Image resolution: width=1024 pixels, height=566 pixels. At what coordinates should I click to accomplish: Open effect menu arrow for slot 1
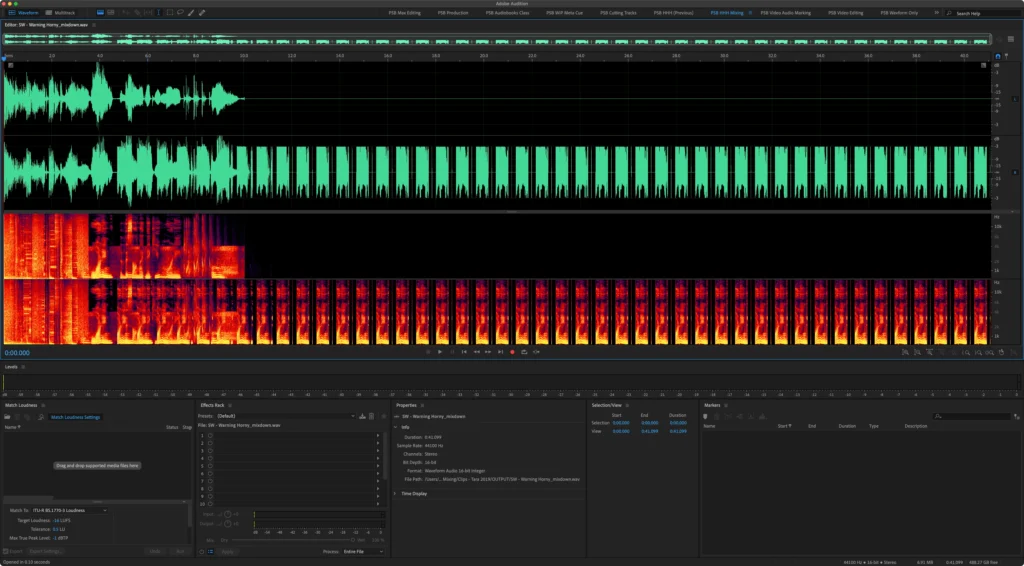point(377,435)
